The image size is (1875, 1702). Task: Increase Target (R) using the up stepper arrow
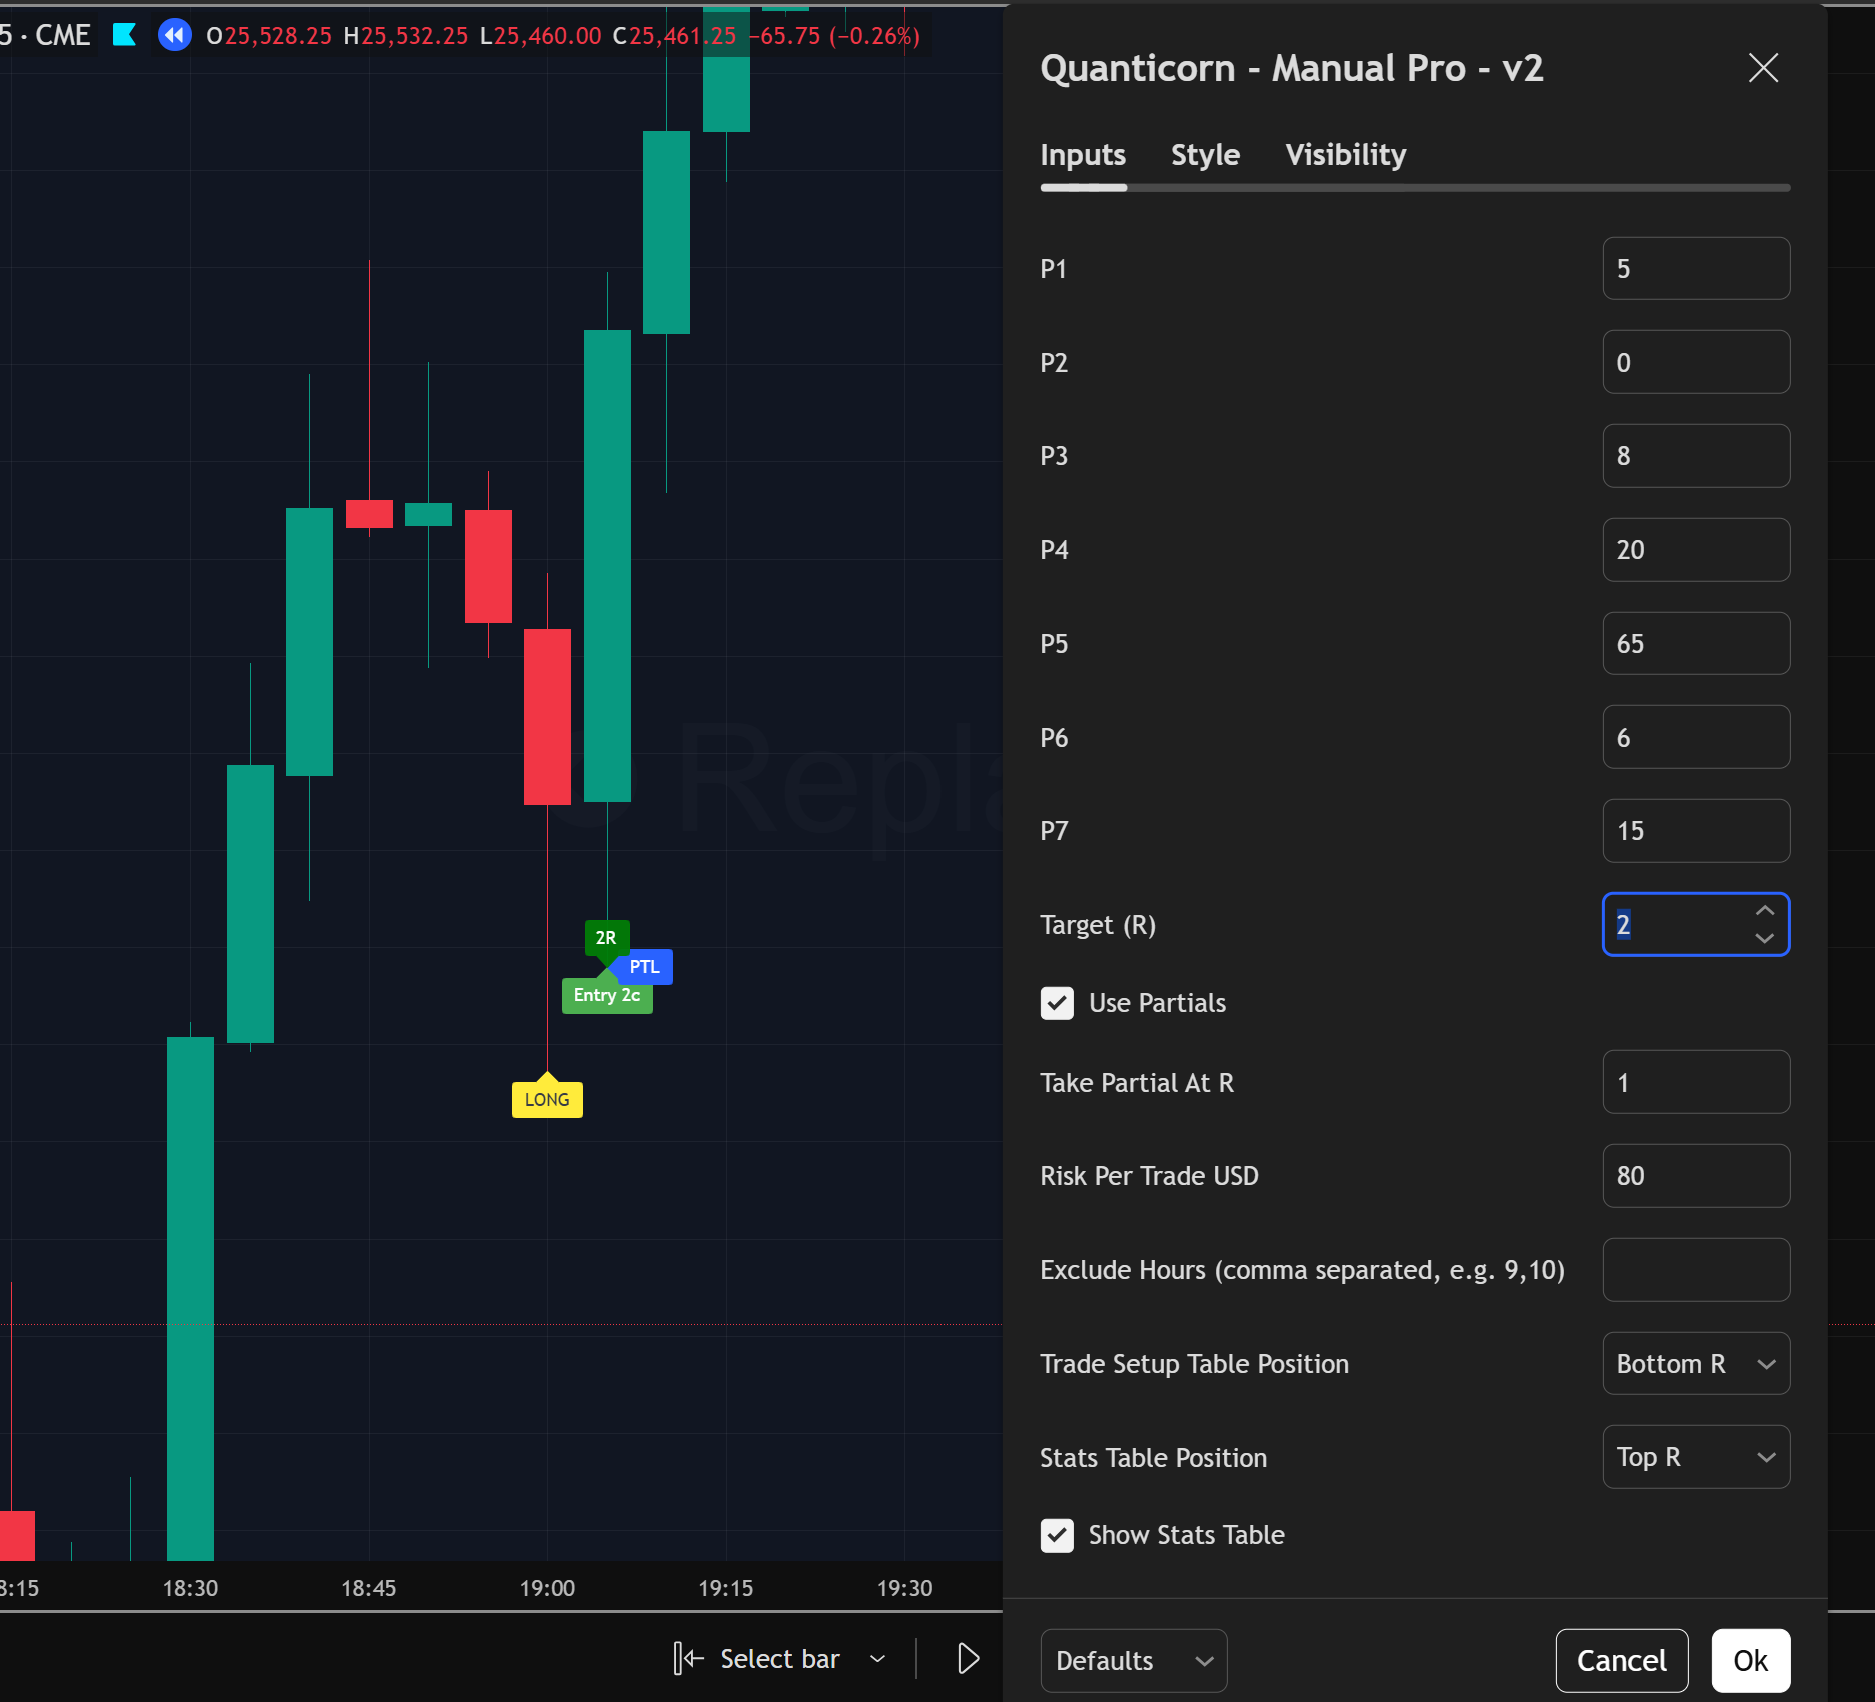(1766, 911)
